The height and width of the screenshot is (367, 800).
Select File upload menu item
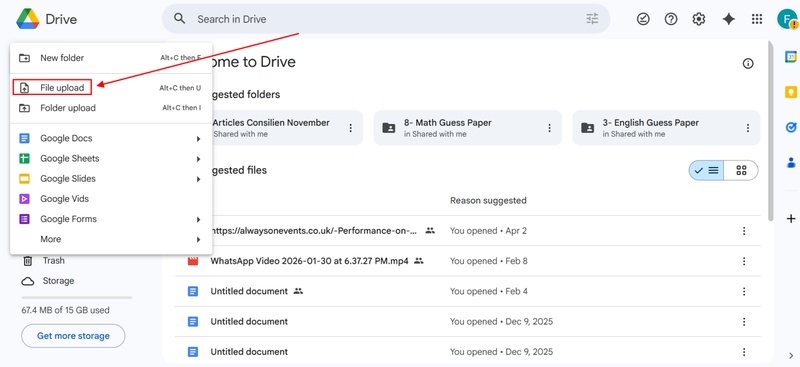coord(111,88)
